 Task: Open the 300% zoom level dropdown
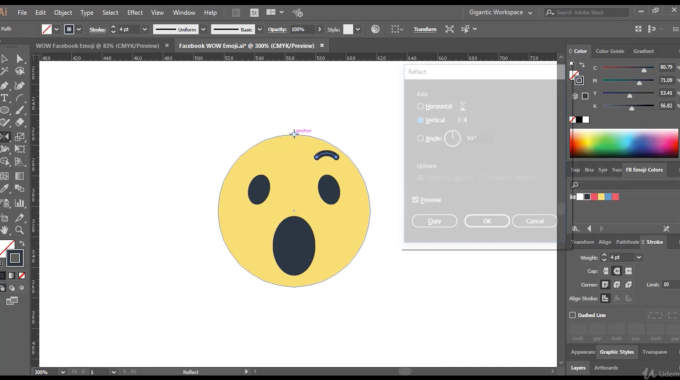(63, 372)
